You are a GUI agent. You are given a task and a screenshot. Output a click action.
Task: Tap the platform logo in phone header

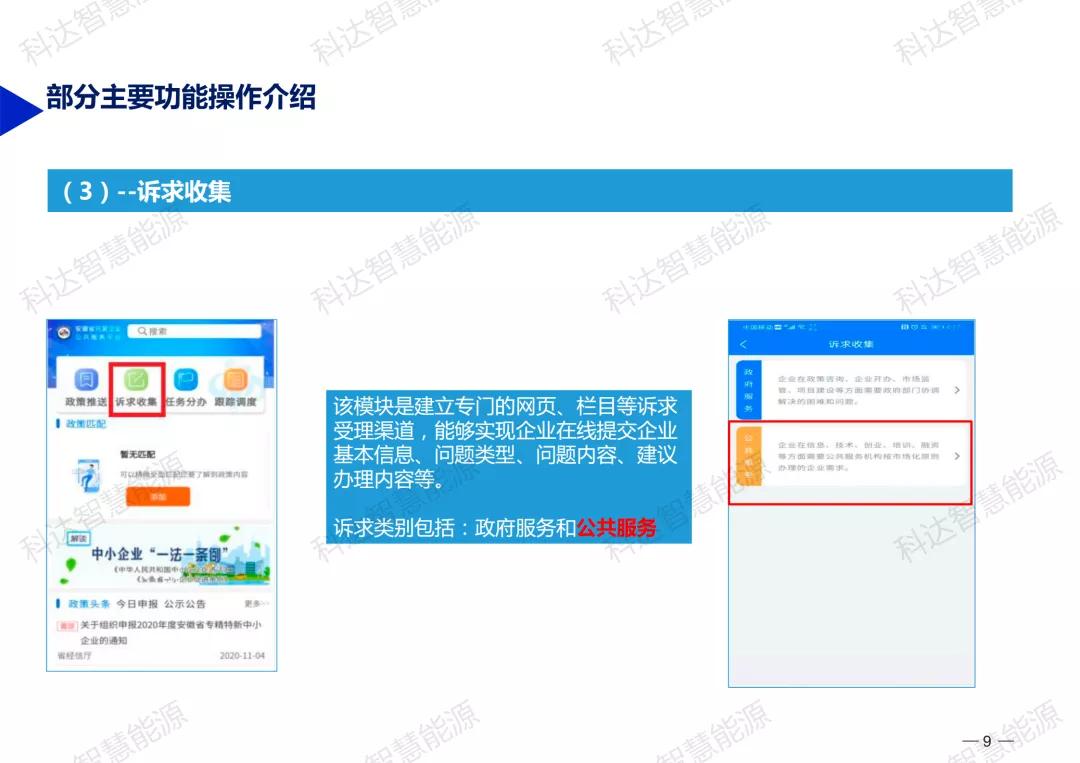click(64, 332)
